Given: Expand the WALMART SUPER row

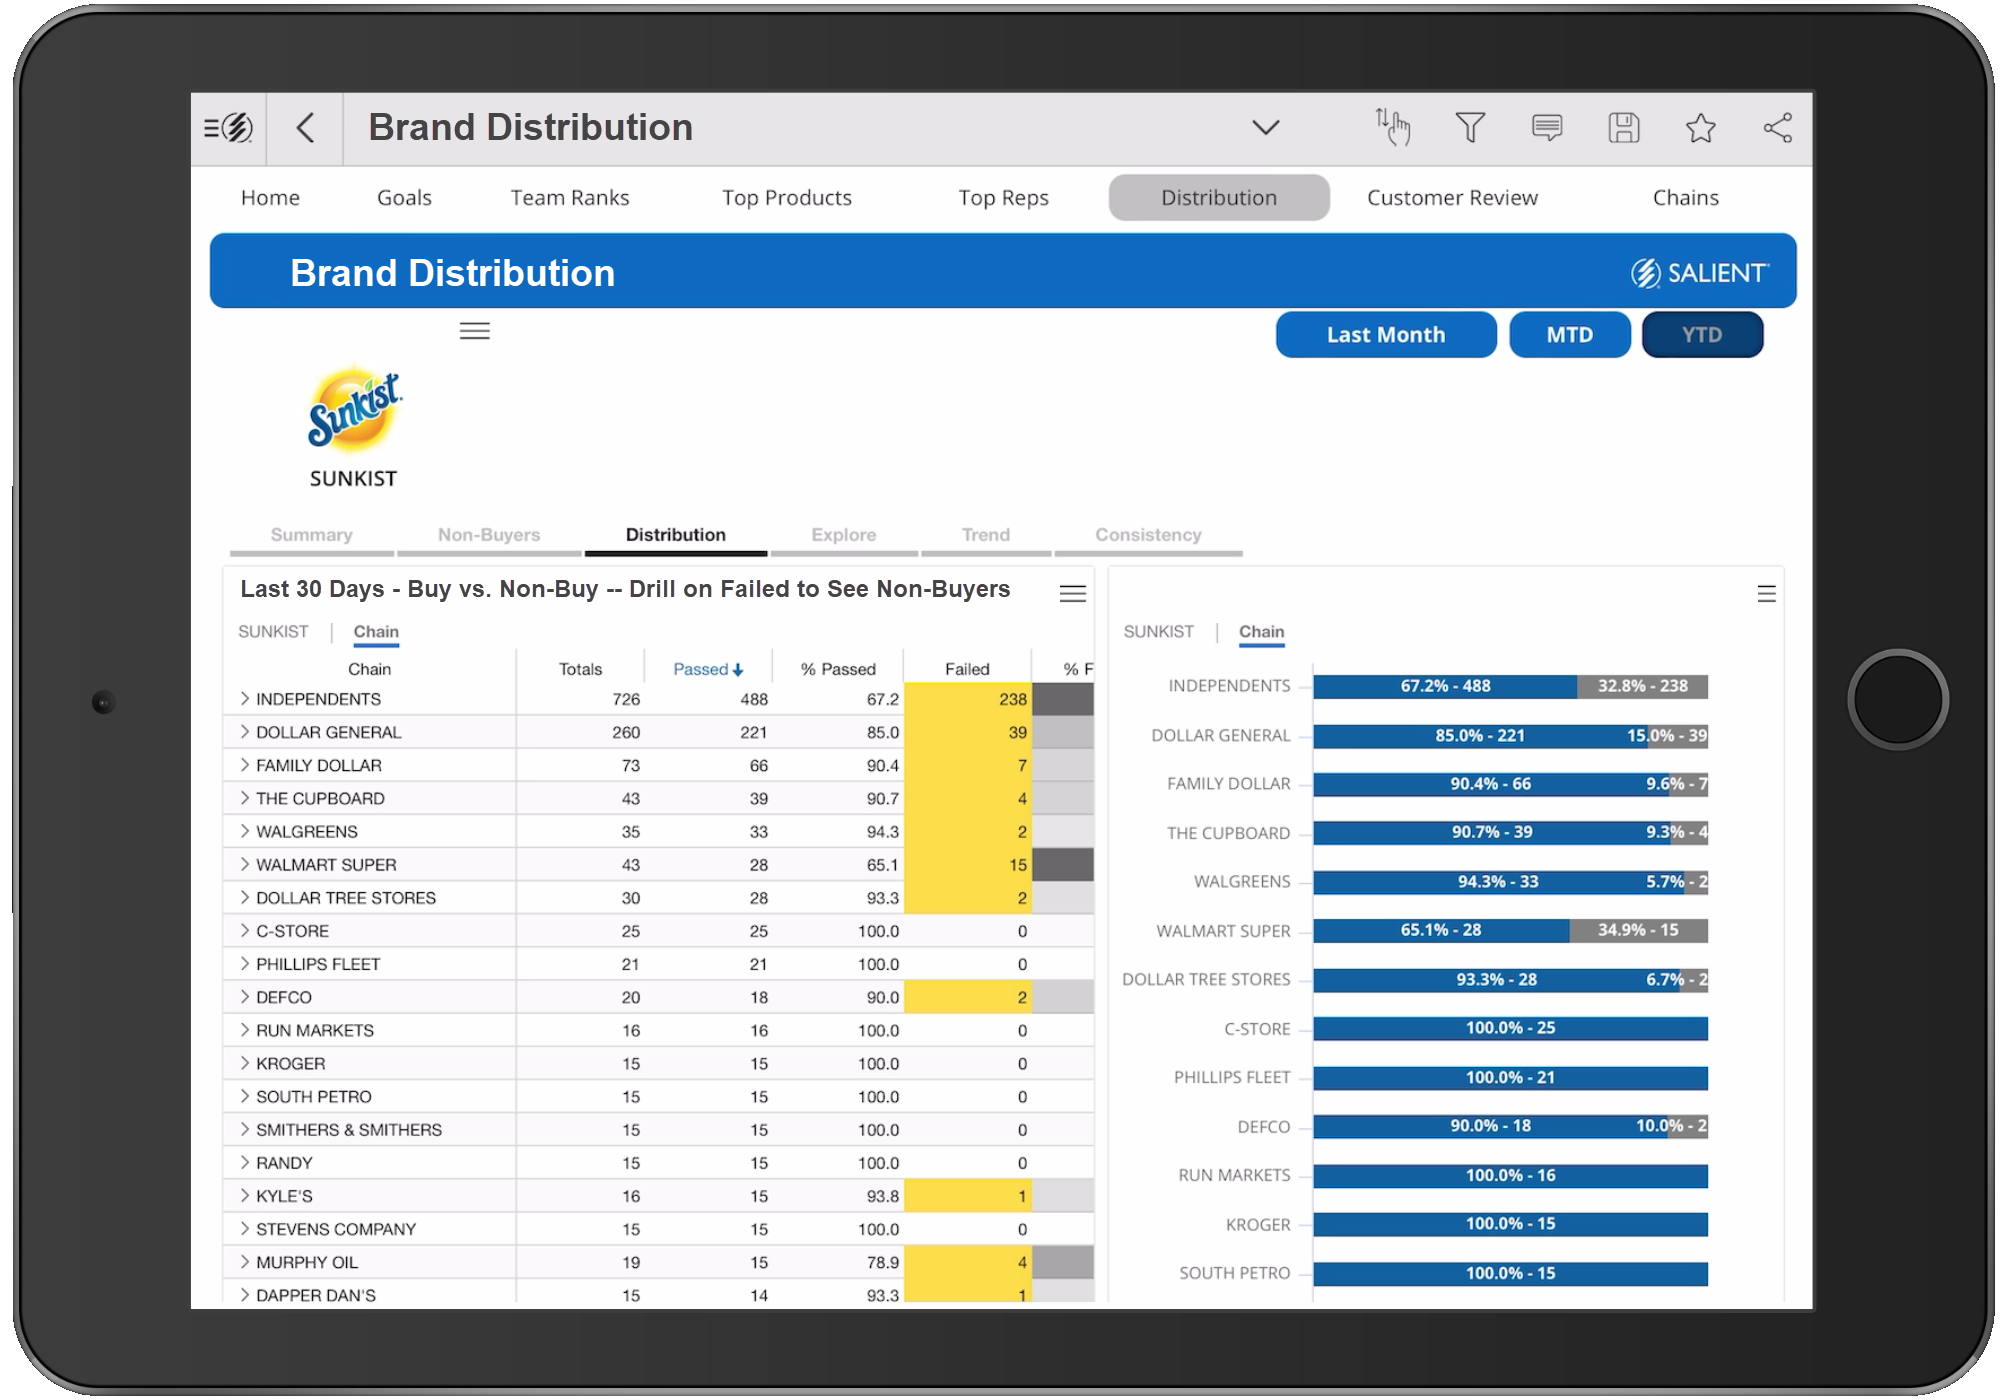Looking at the screenshot, I should 244,864.
